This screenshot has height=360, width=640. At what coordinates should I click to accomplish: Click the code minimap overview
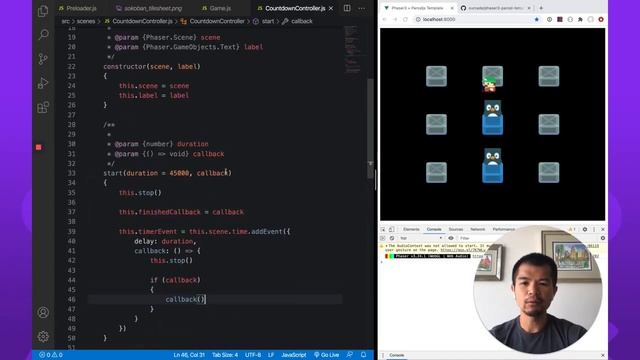tap(353, 51)
